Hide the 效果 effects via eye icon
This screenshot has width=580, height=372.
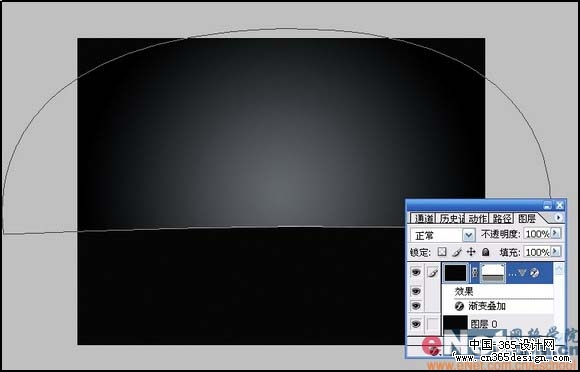pyautogui.click(x=416, y=291)
